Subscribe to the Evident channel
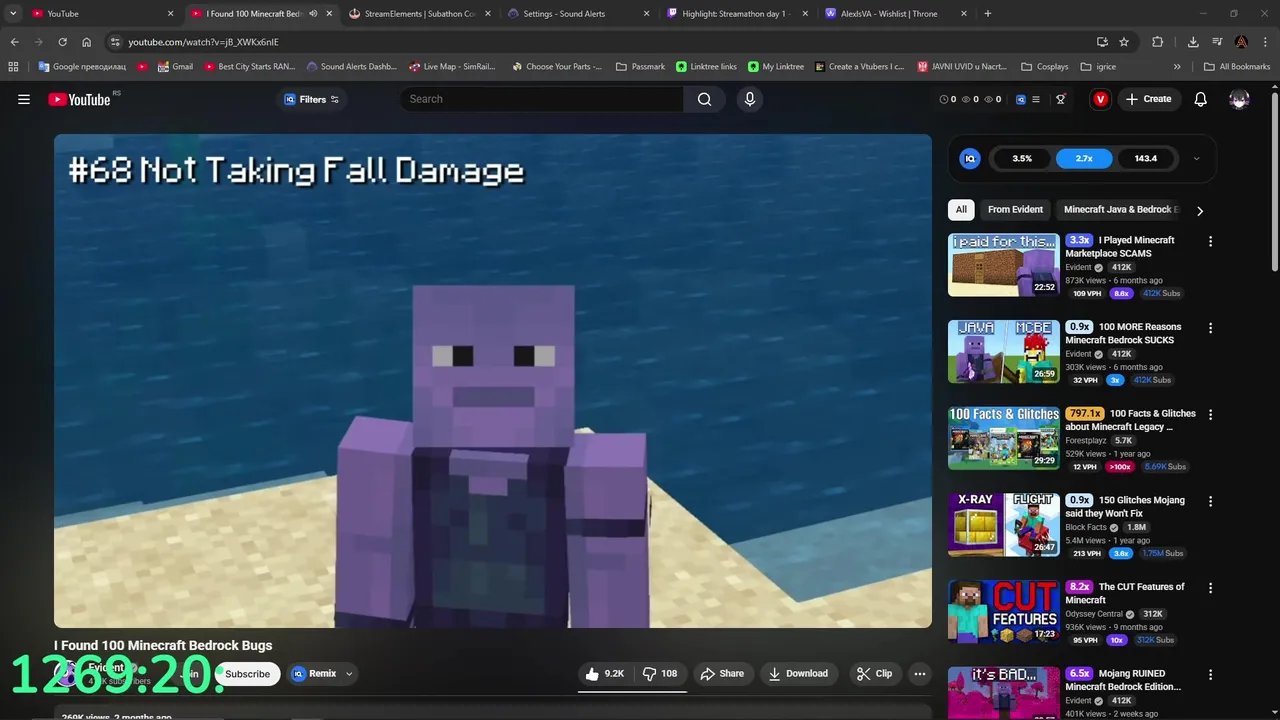 (x=247, y=674)
